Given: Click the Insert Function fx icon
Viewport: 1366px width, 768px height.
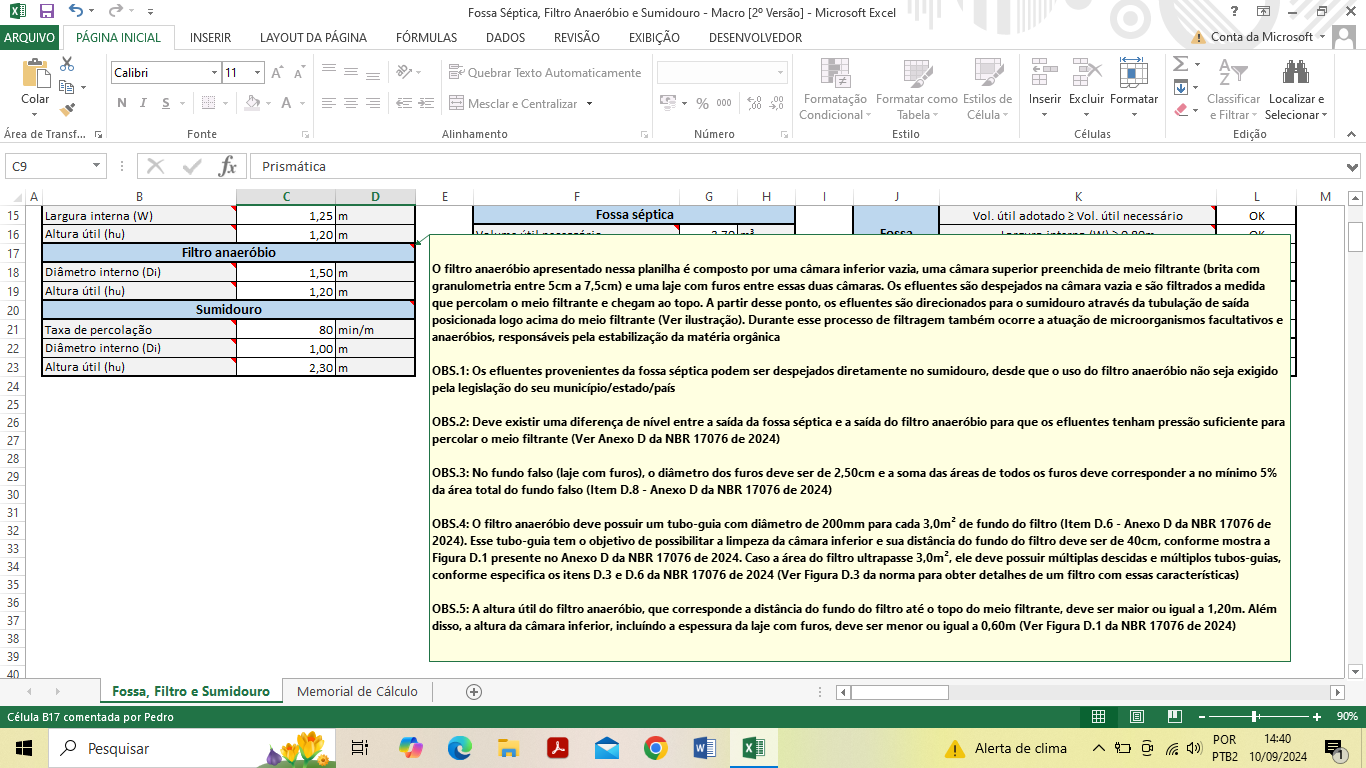Looking at the screenshot, I should pos(227,166).
